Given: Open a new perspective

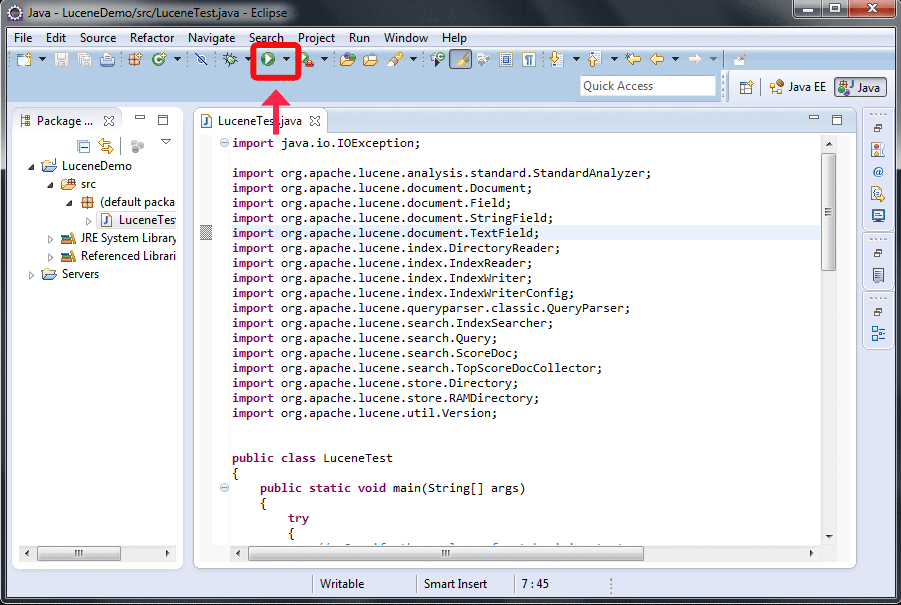Looking at the screenshot, I should coord(745,87).
